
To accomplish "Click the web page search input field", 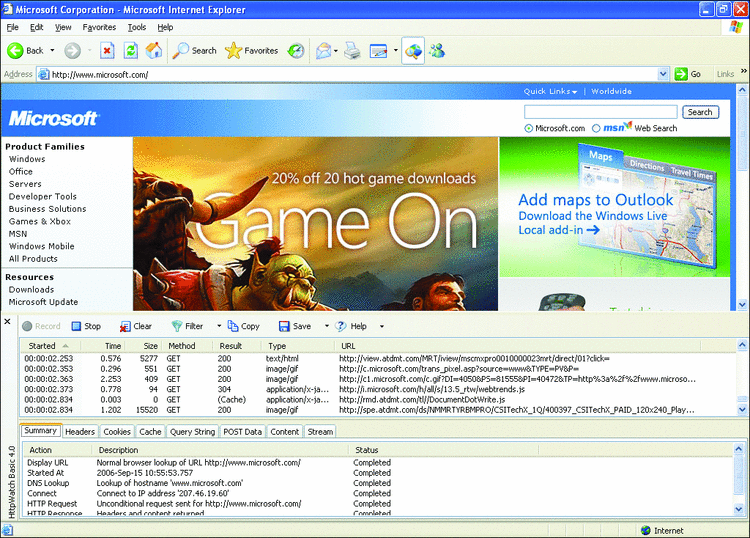I will [600, 112].
